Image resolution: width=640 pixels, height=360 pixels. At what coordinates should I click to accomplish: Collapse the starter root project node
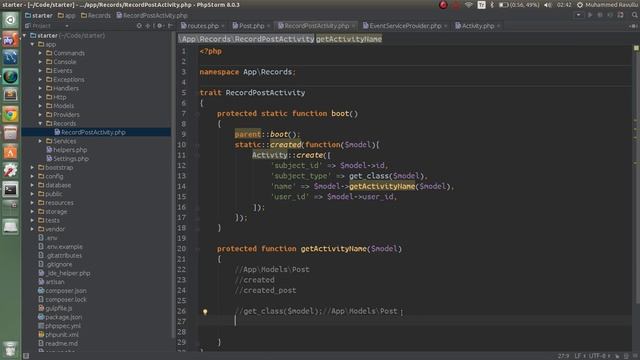[25, 36]
